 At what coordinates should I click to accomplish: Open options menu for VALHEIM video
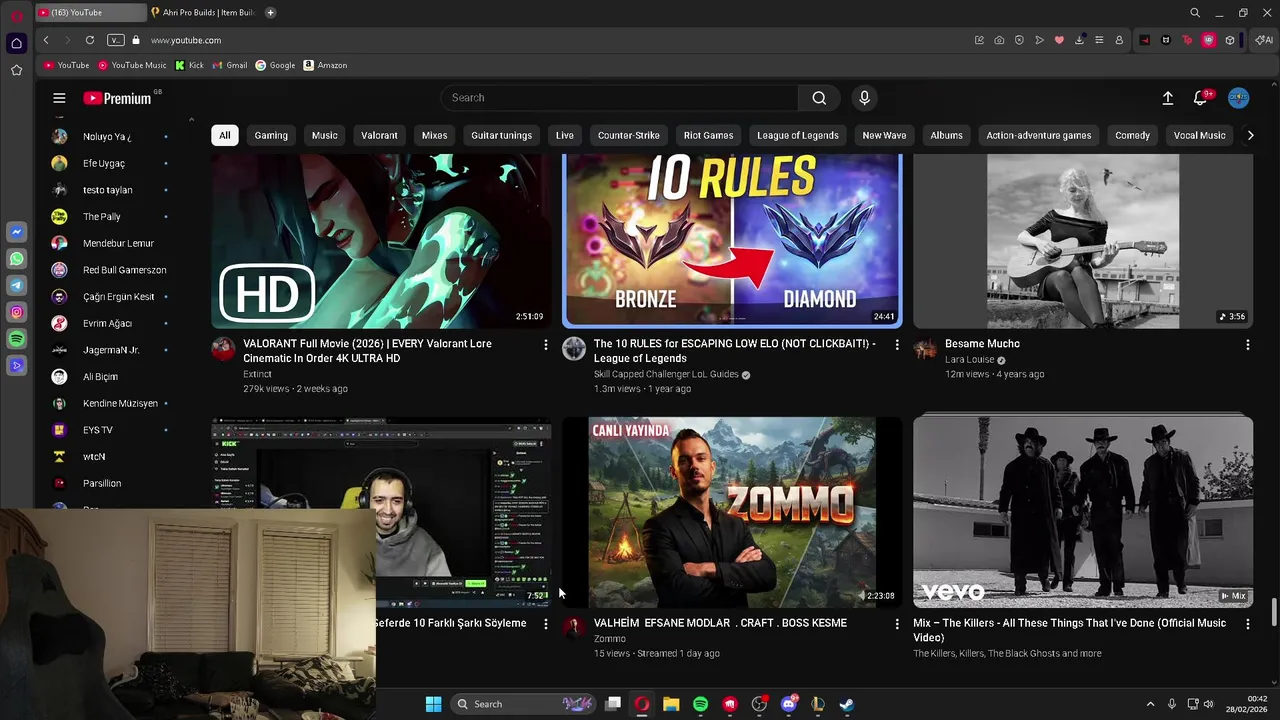pos(896,623)
